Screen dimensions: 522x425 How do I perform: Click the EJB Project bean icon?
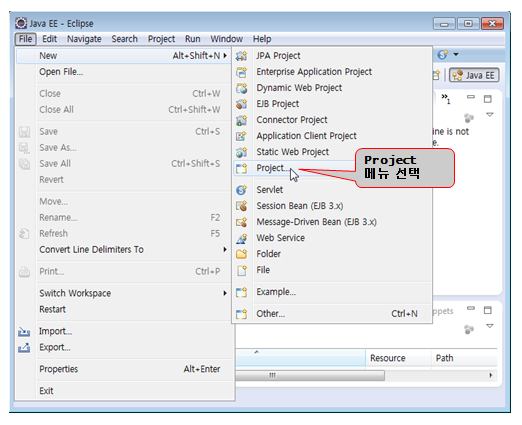tap(242, 104)
